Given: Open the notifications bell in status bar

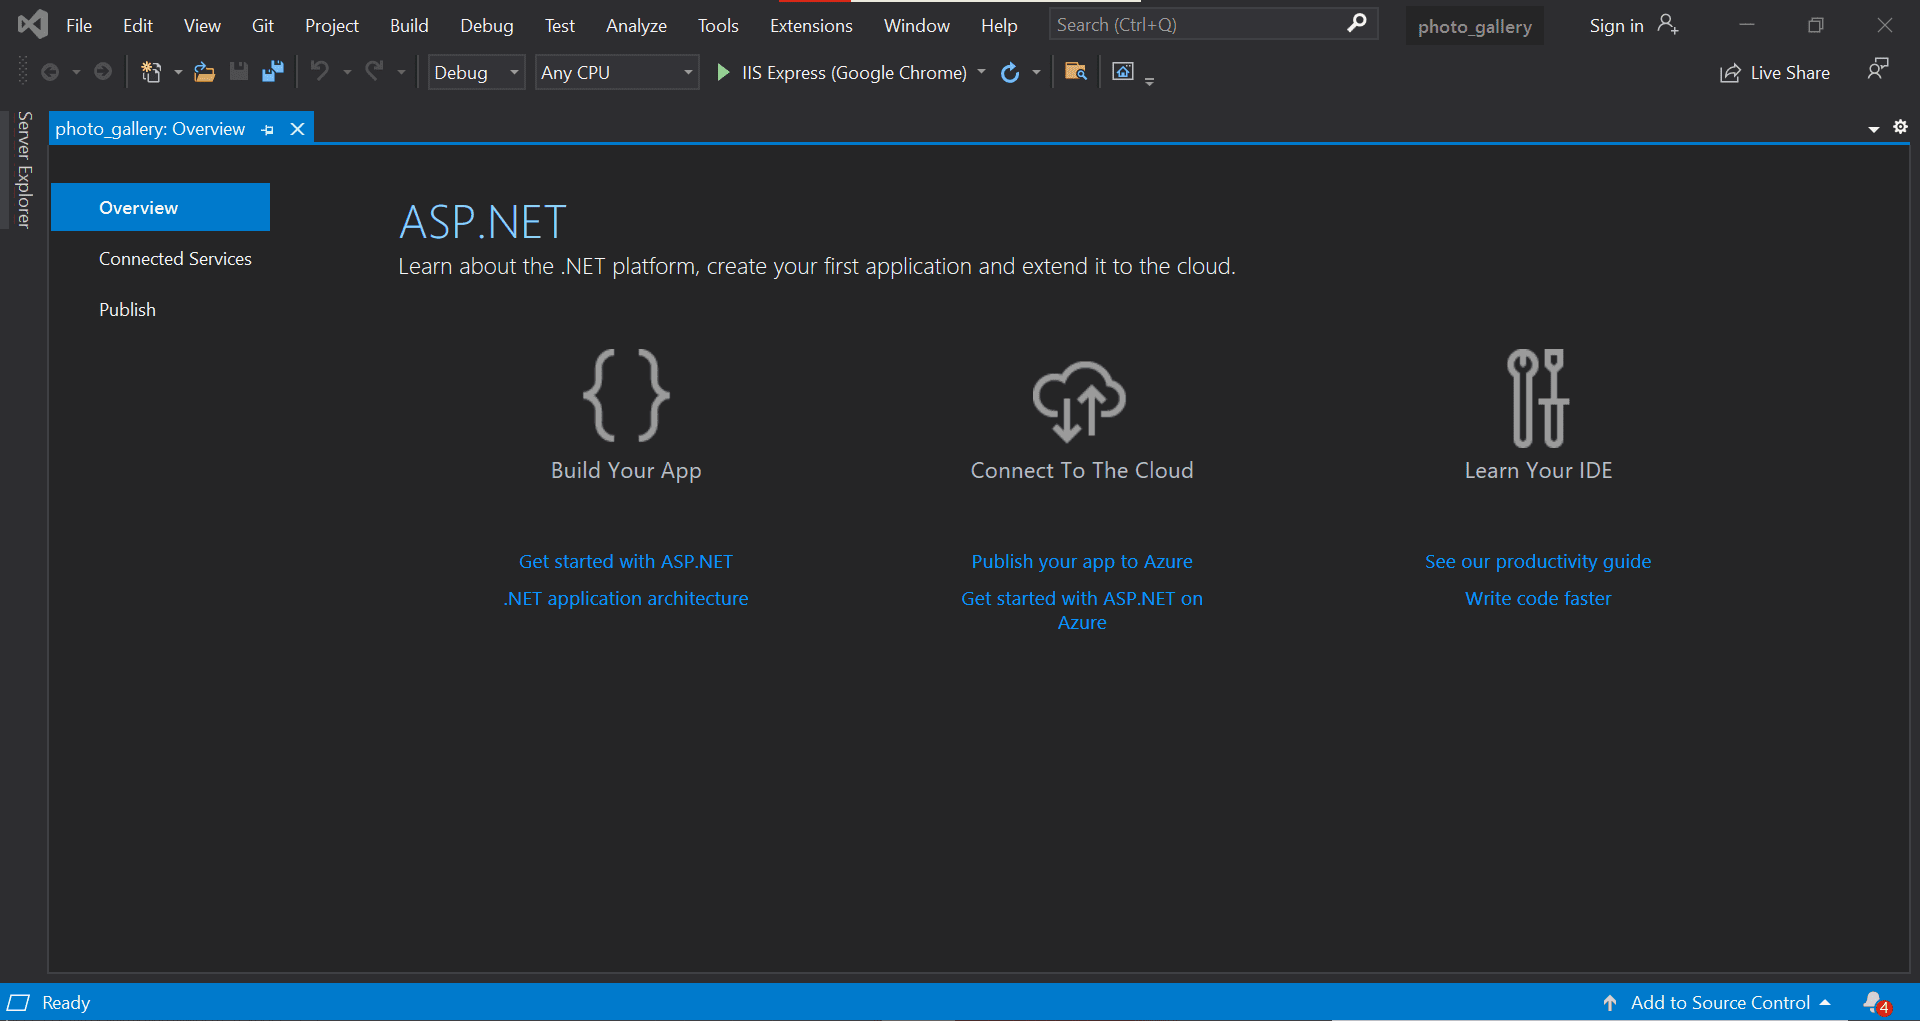Looking at the screenshot, I should coord(1875,1002).
